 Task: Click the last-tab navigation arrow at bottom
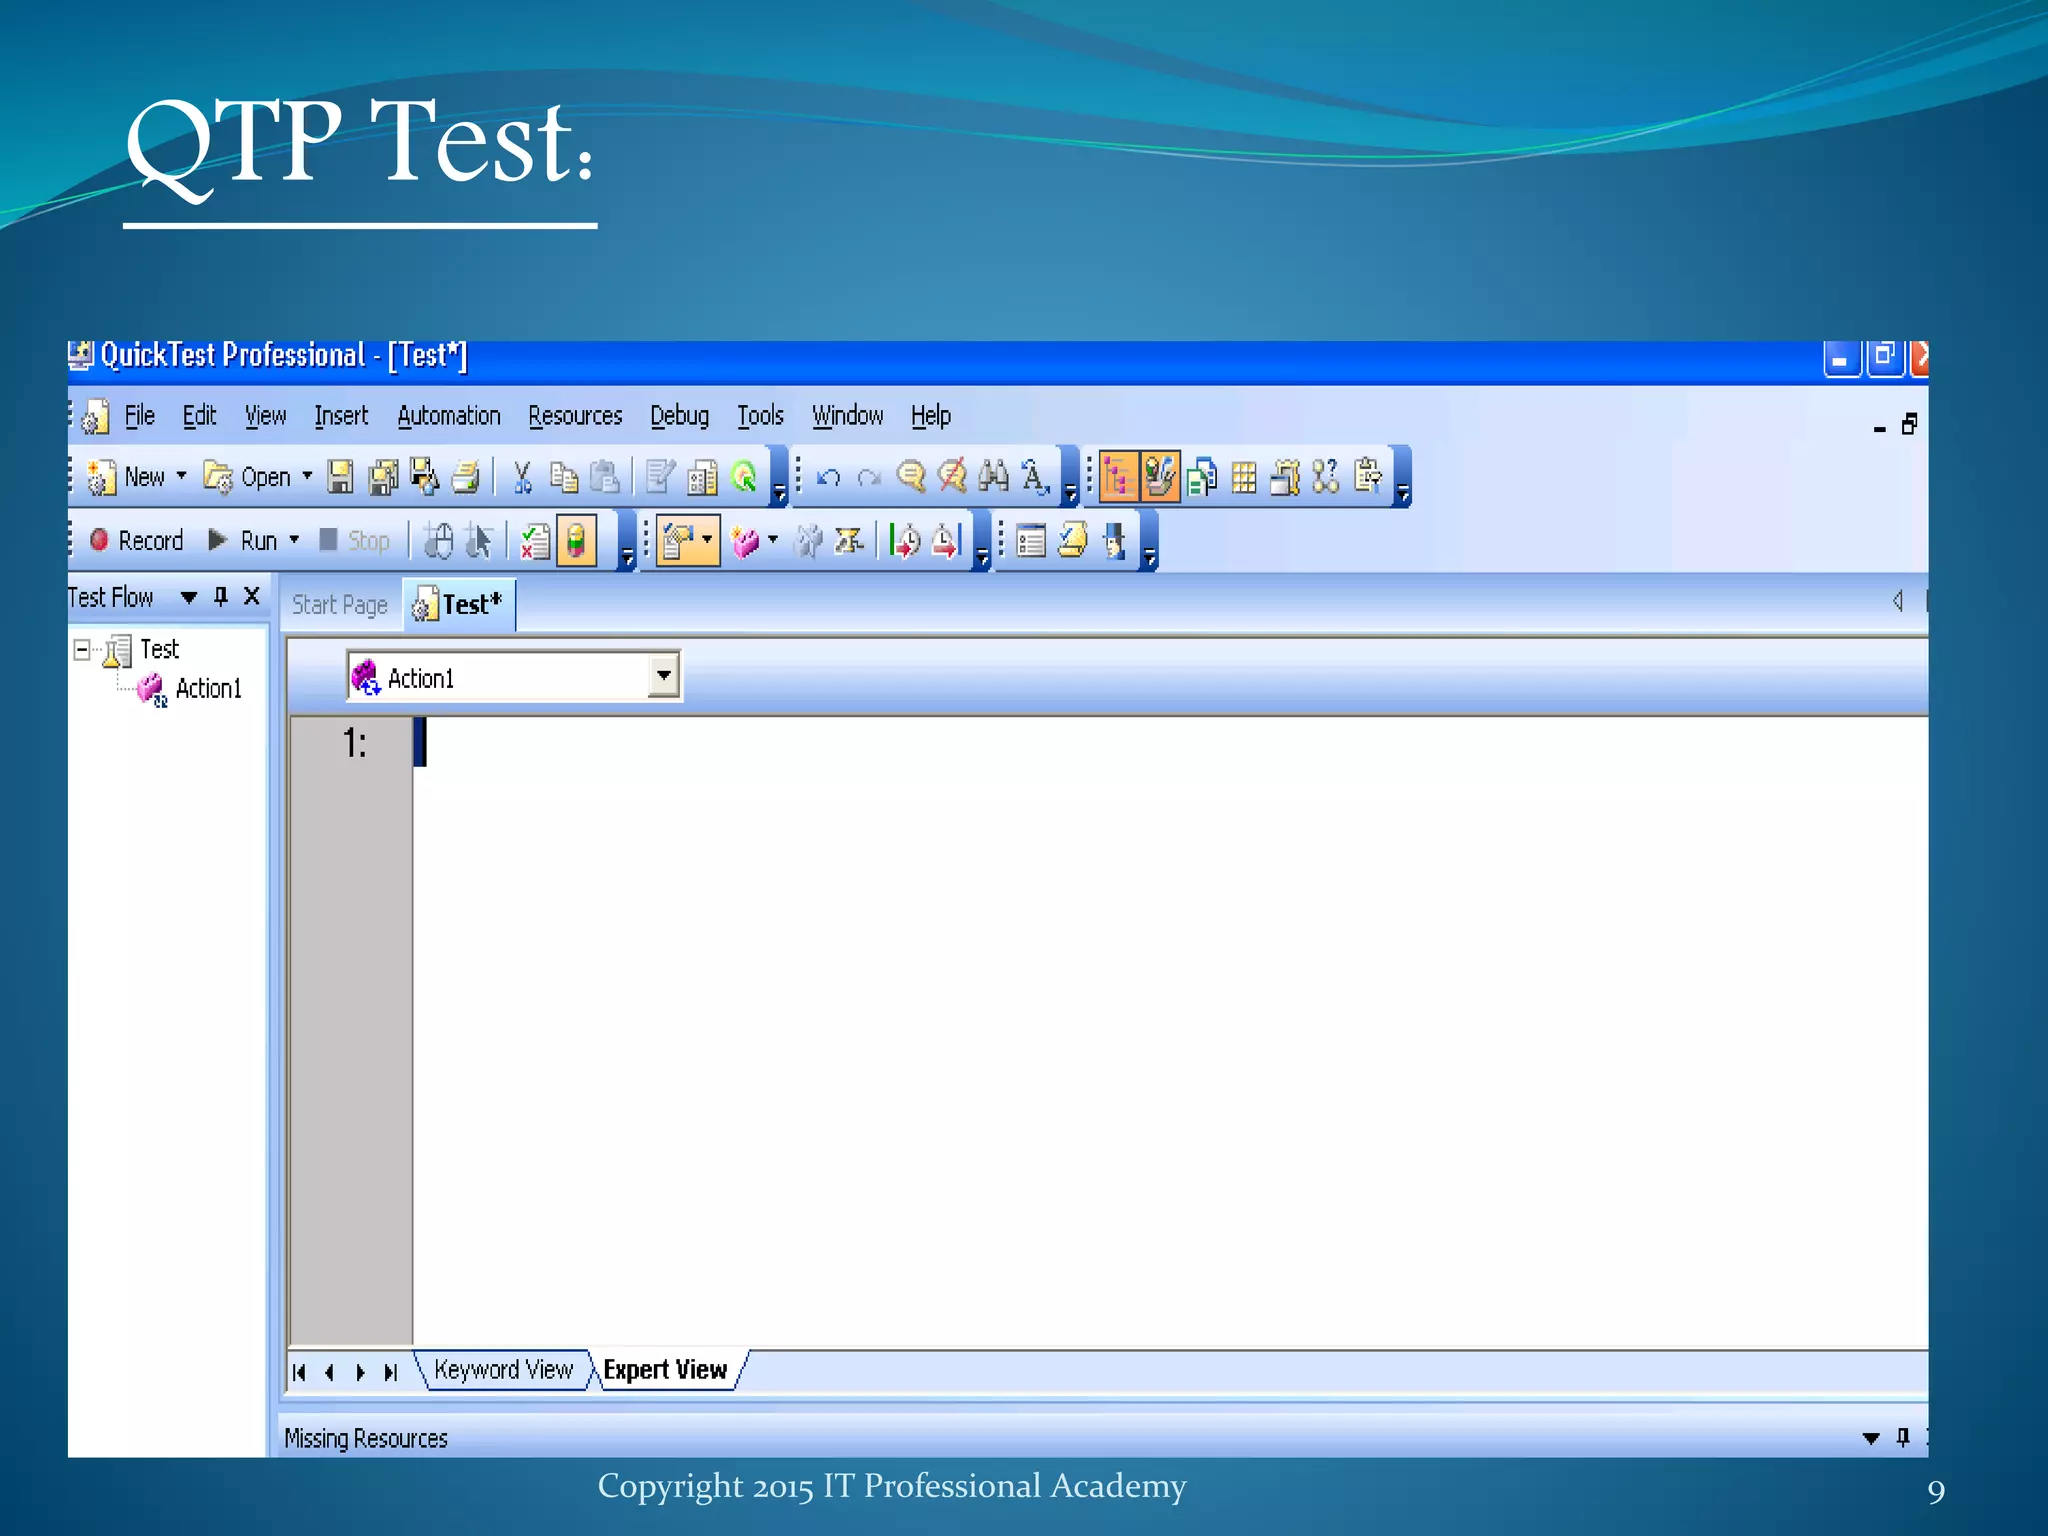coord(391,1372)
